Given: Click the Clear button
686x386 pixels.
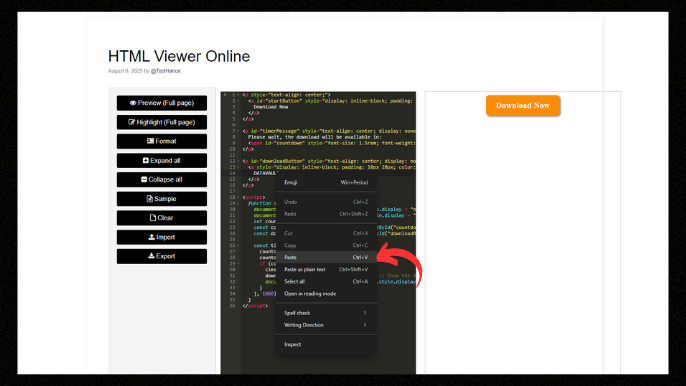Looking at the screenshot, I should point(161,218).
